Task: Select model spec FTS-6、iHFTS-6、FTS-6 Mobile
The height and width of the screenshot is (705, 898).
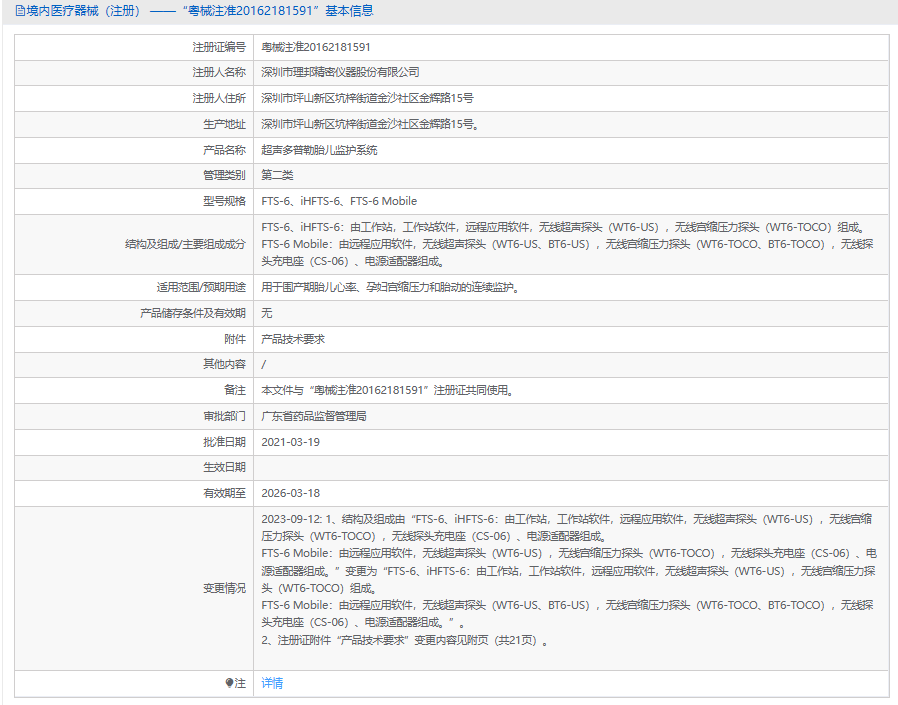Action: pyautogui.click(x=339, y=201)
